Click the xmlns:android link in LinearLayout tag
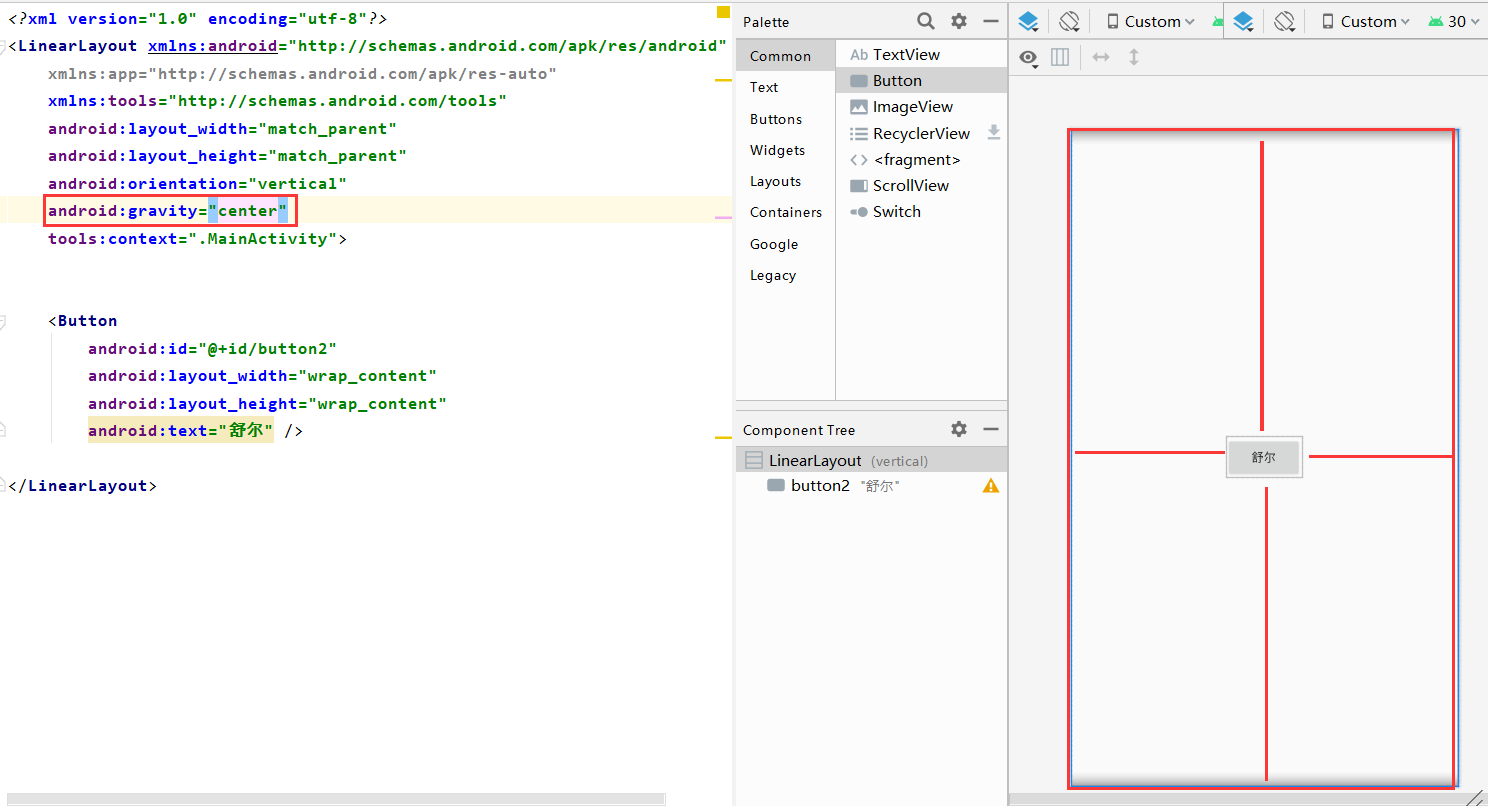Image resolution: width=1488 pixels, height=806 pixels. 213,46
